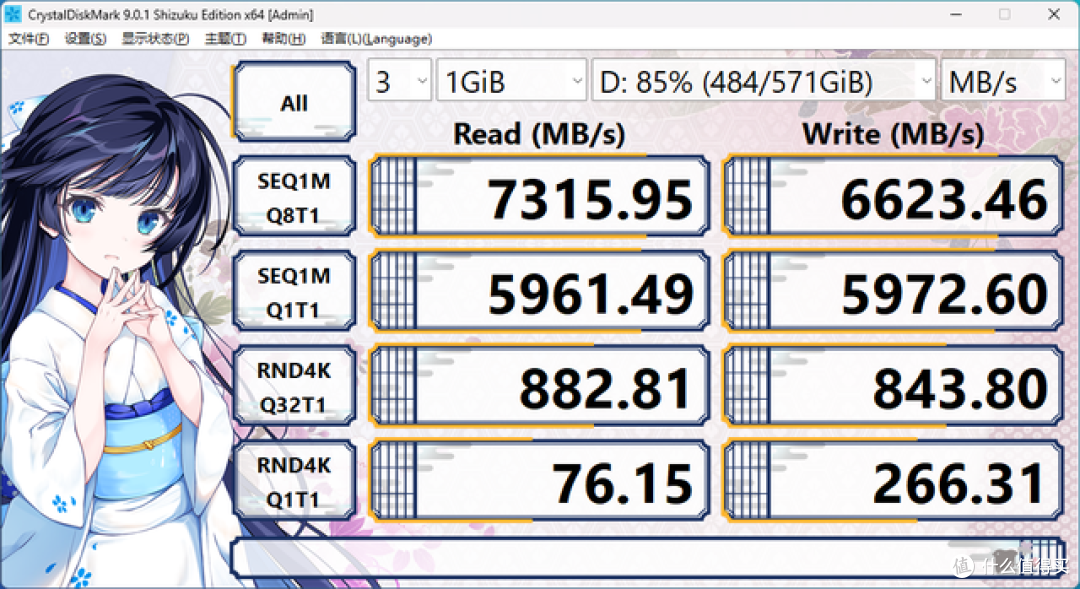Minimize the CrystalDiskMark window

click(x=956, y=14)
